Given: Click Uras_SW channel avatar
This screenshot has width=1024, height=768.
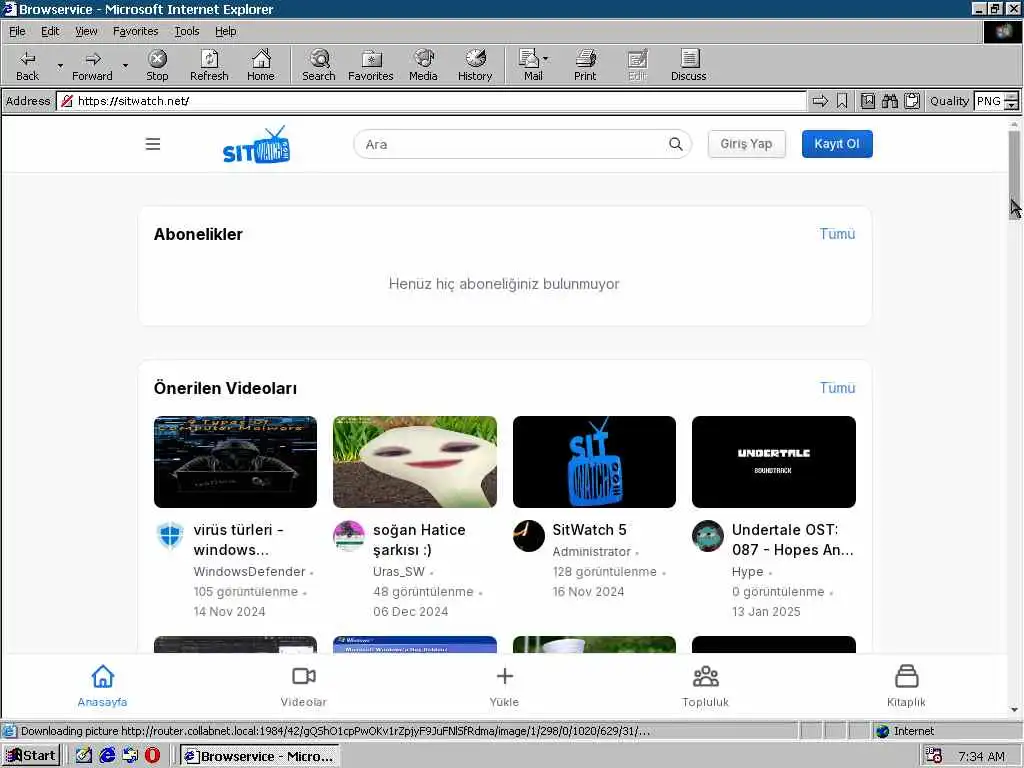Looking at the screenshot, I should [349, 536].
